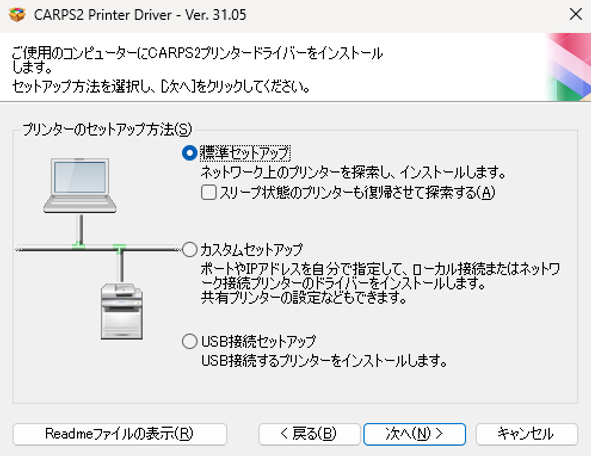Click the multifunction printer illustration
This screenshot has height=456, width=591.
tap(122, 311)
